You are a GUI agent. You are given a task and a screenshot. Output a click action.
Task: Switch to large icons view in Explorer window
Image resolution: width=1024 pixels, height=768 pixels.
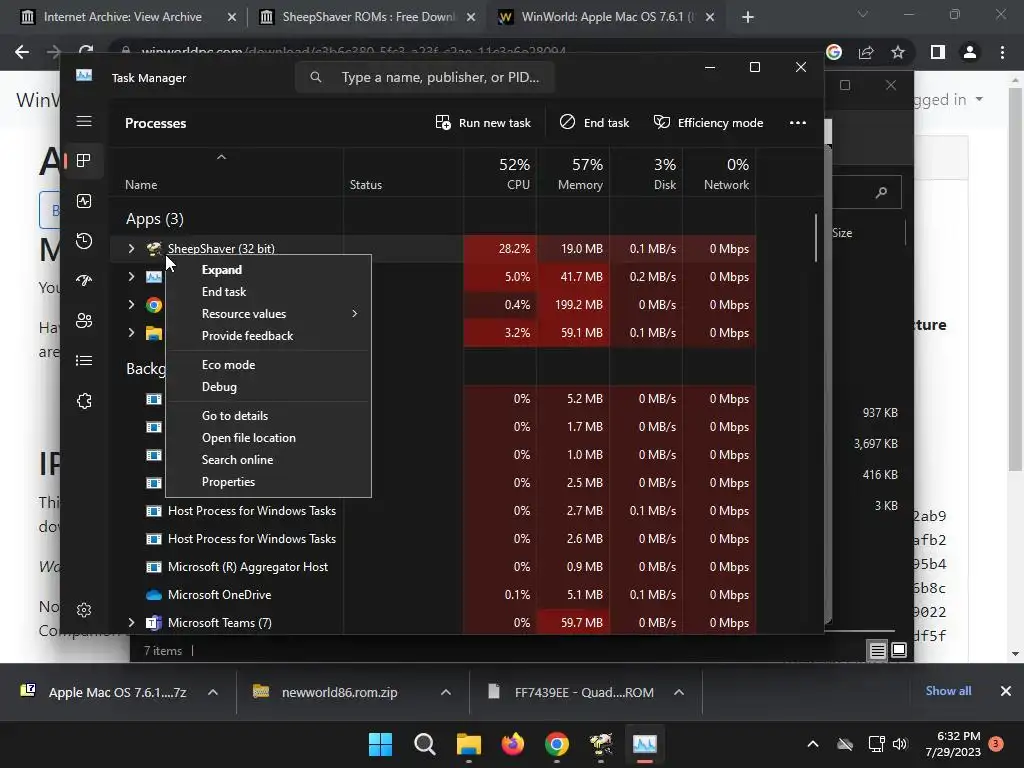tap(899, 650)
